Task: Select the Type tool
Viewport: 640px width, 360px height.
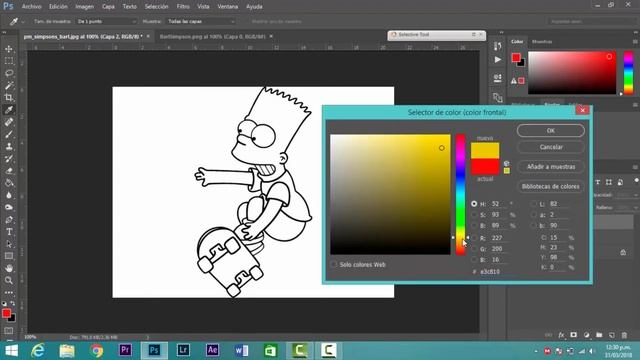Action: (x=9, y=232)
